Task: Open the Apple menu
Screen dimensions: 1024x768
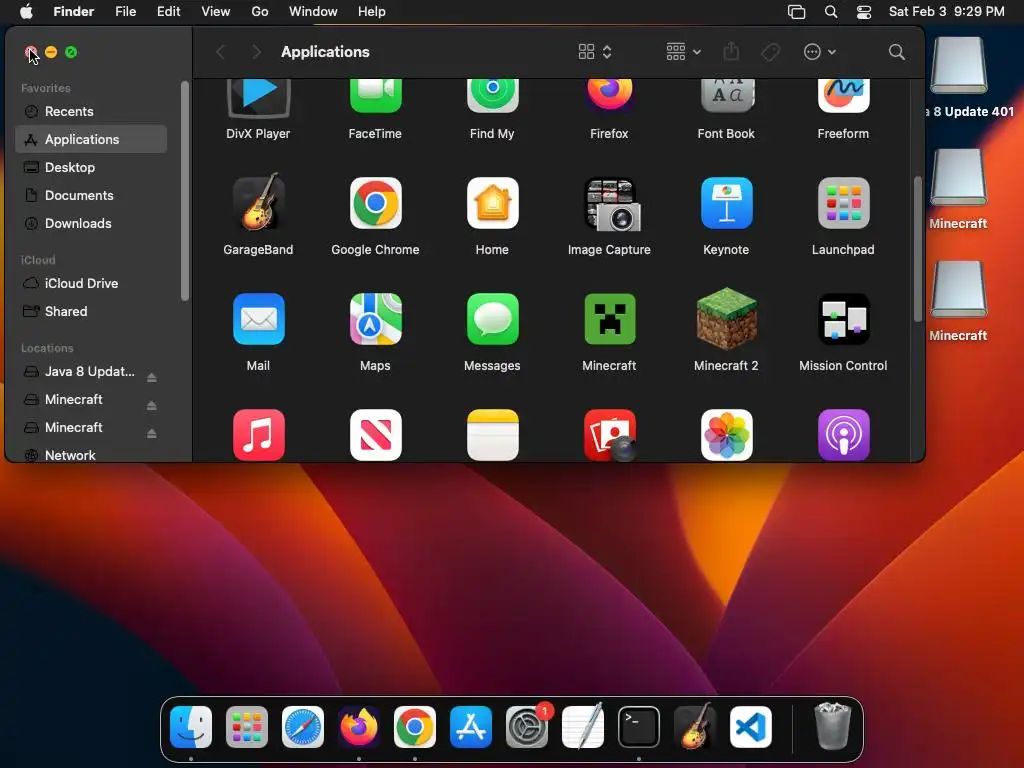Action: point(26,12)
